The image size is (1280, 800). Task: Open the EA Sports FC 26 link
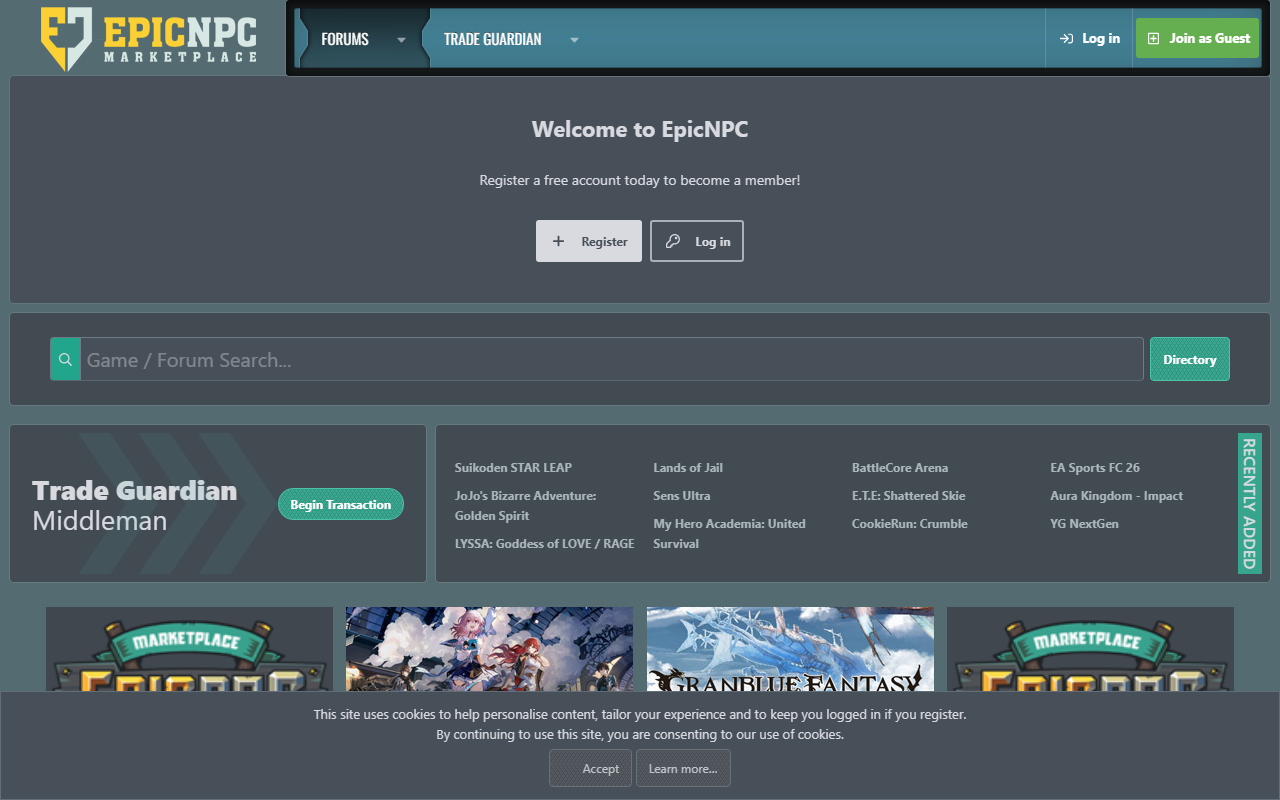[1095, 468]
